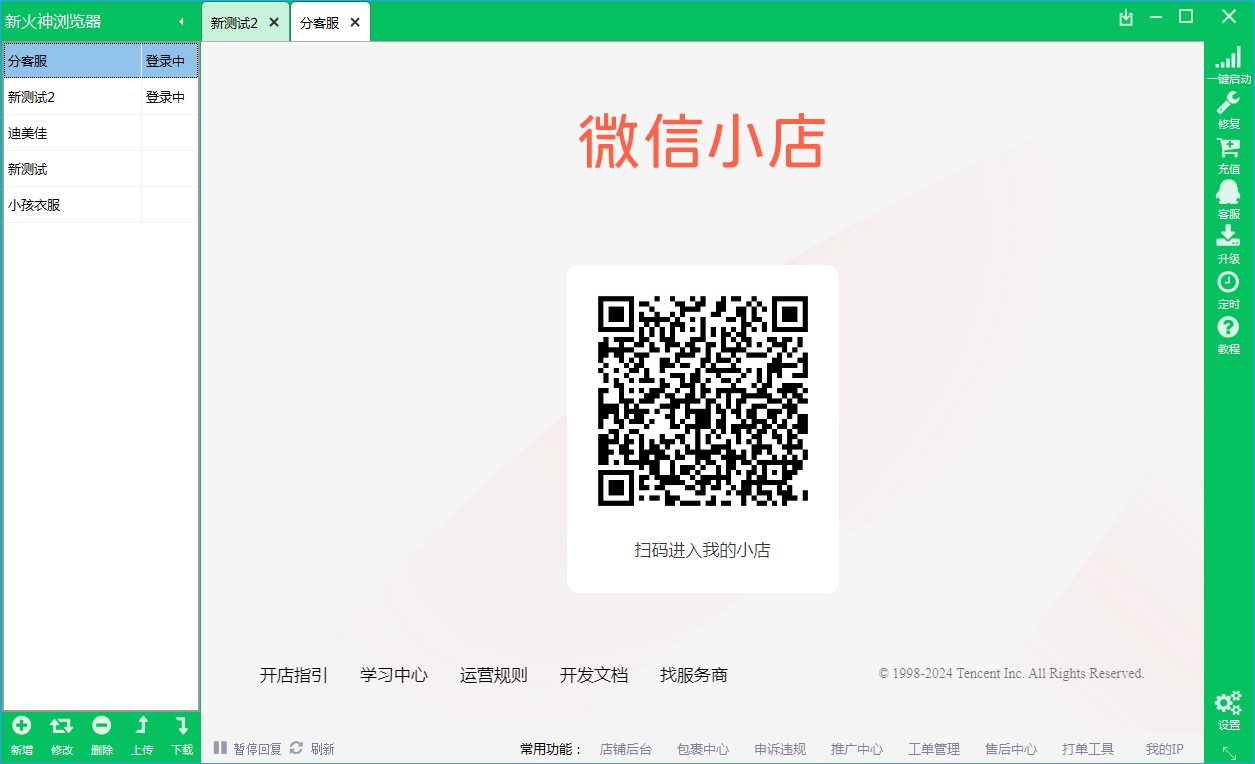Click the 常用功能 label
Viewport: 1255px width, 764px height.
pos(551,749)
